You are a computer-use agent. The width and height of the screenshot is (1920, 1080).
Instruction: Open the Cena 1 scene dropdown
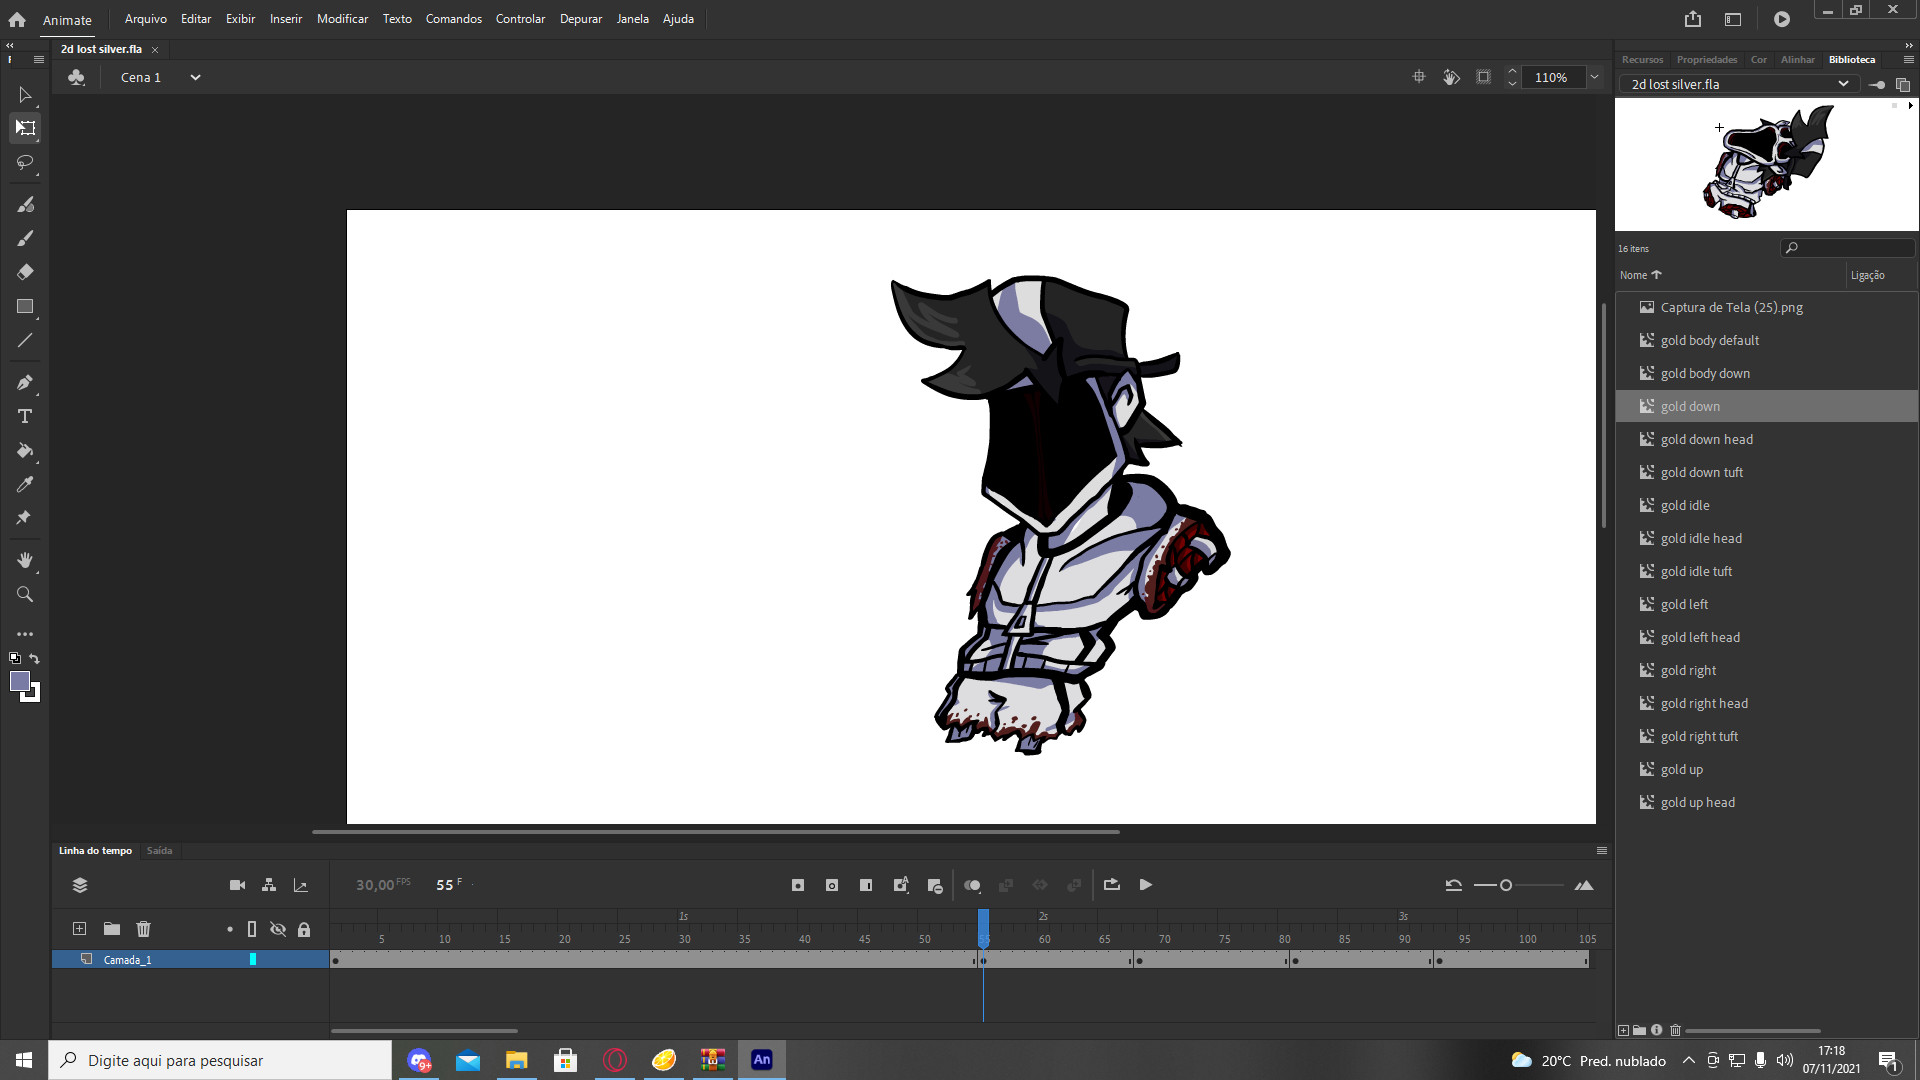(x=195, y=77)
